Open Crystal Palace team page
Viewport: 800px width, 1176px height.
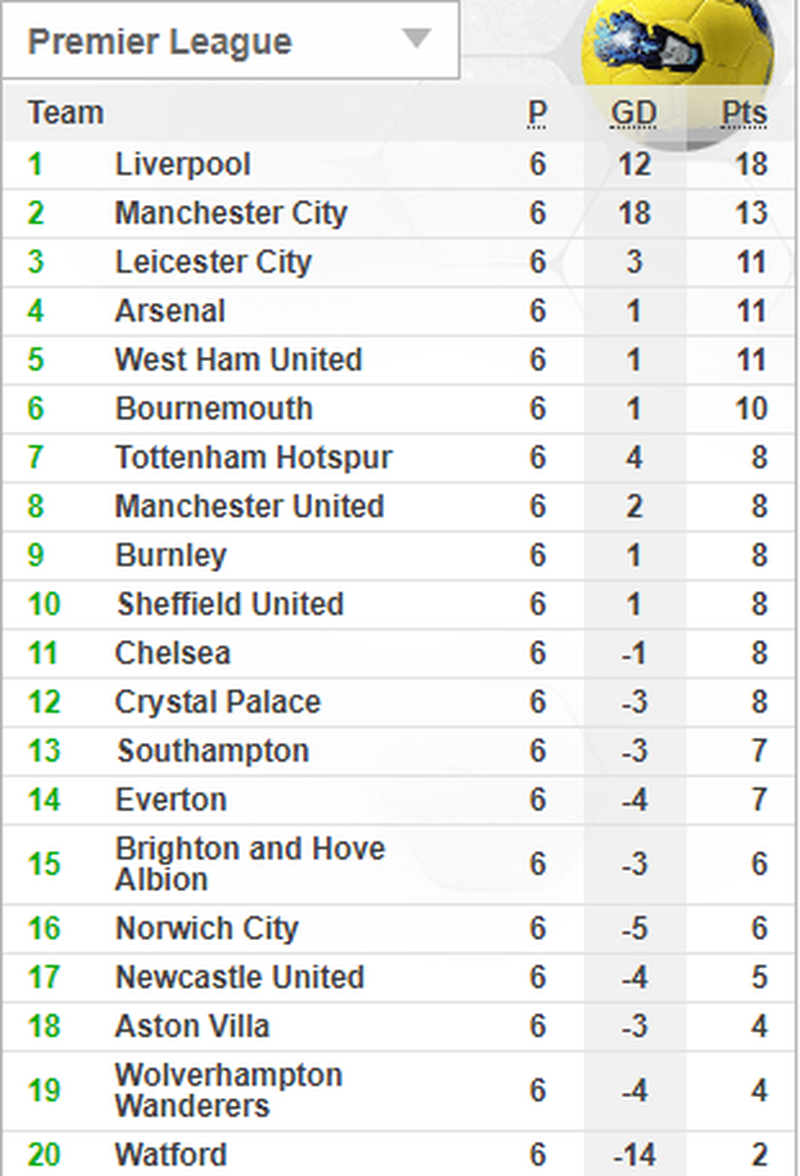tap(218, 702)
